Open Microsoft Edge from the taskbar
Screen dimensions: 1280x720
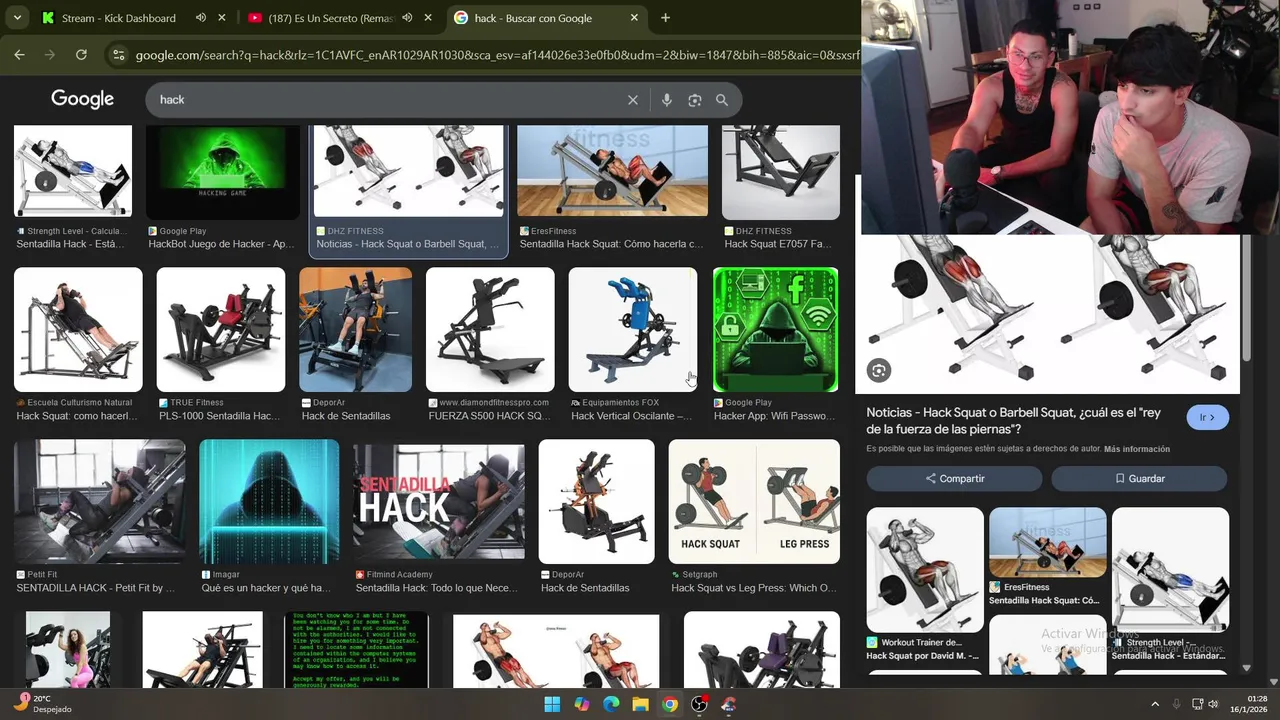[x=611, y=704]
